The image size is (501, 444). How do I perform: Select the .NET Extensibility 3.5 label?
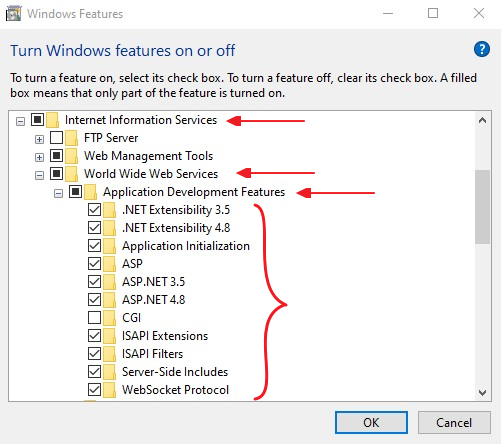176,210
